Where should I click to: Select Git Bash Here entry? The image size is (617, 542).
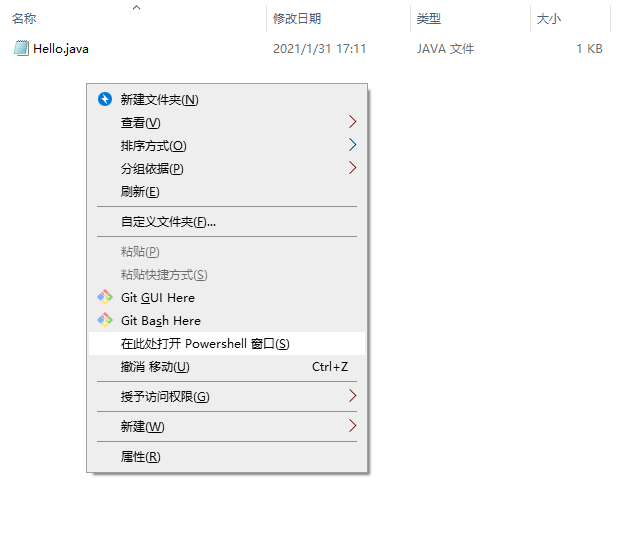[227, 320]
